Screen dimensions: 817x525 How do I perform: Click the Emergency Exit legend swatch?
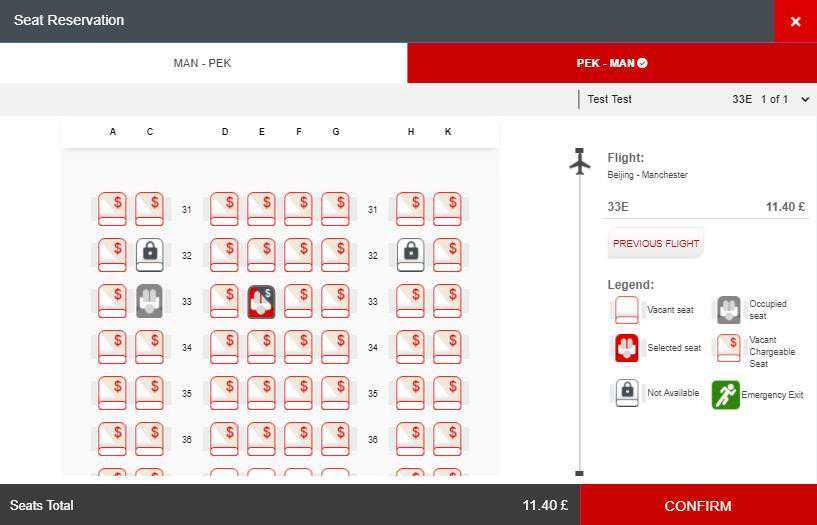tap(725, 395)
